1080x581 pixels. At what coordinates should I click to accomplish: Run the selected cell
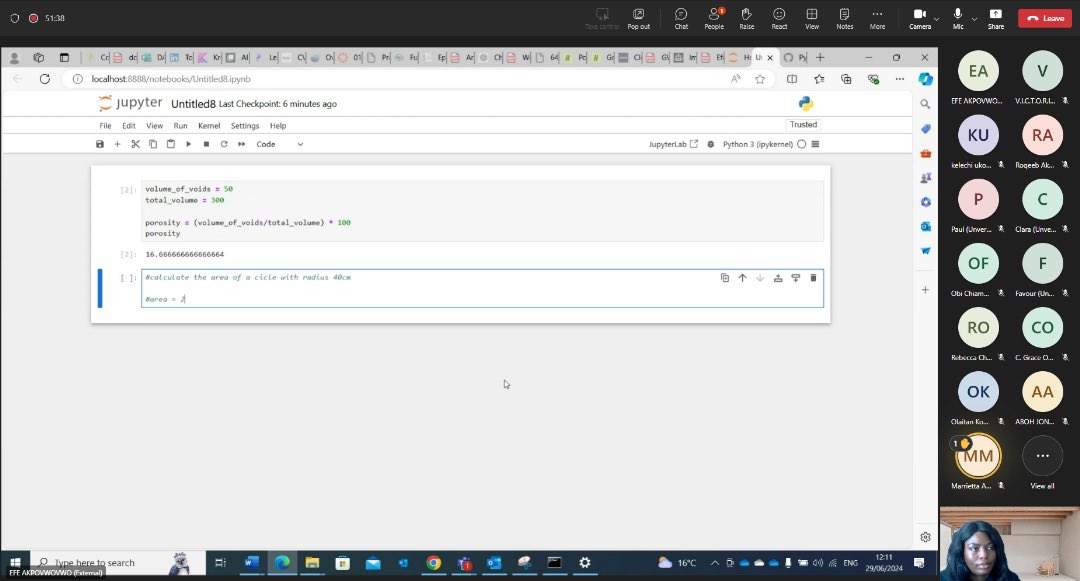(189, 144)
